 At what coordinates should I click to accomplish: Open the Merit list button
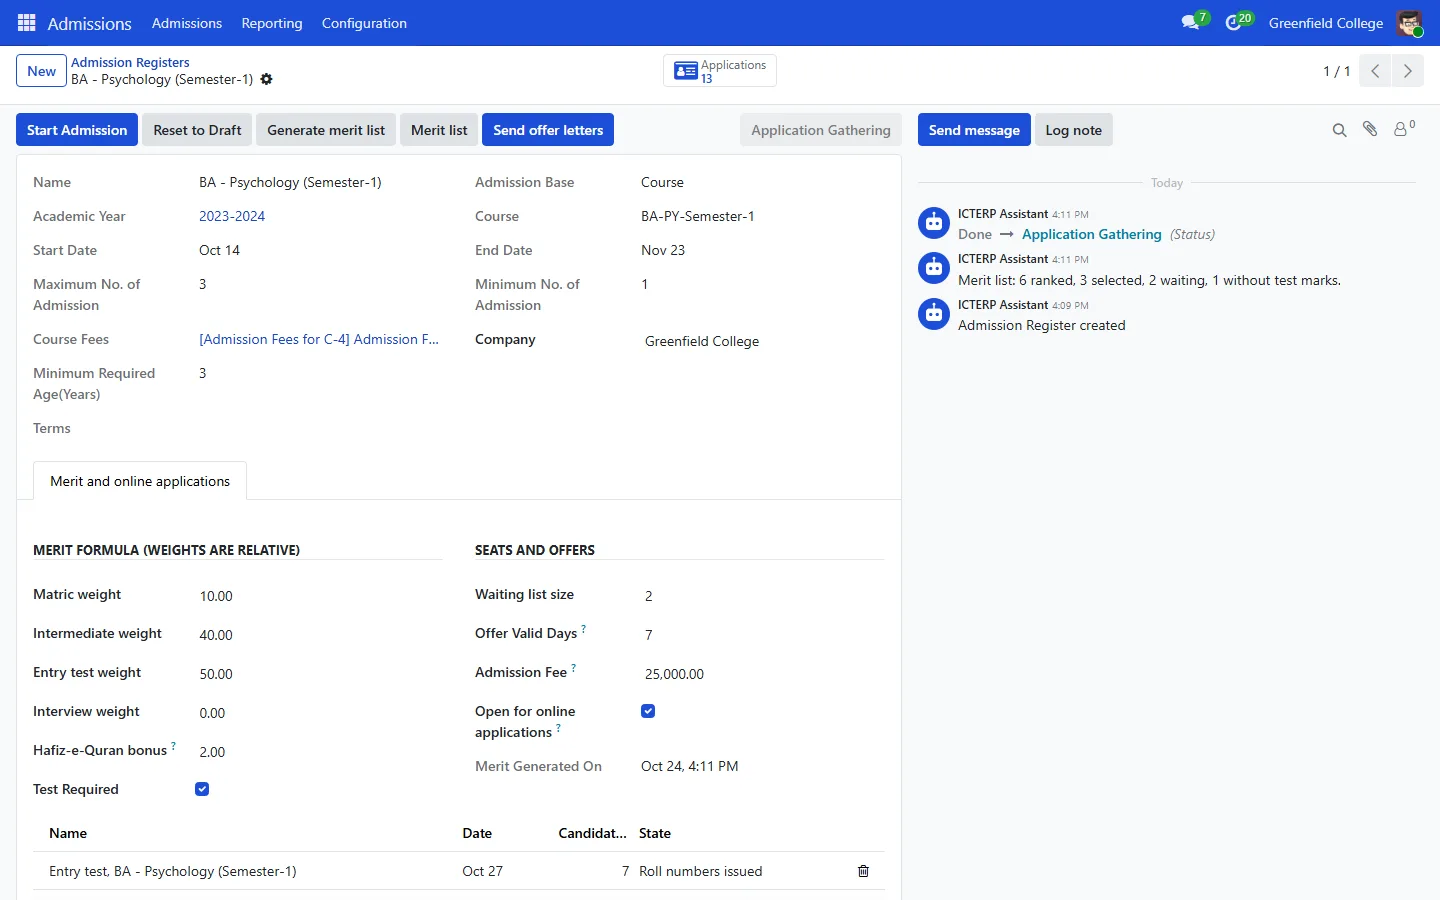(439, 130)
